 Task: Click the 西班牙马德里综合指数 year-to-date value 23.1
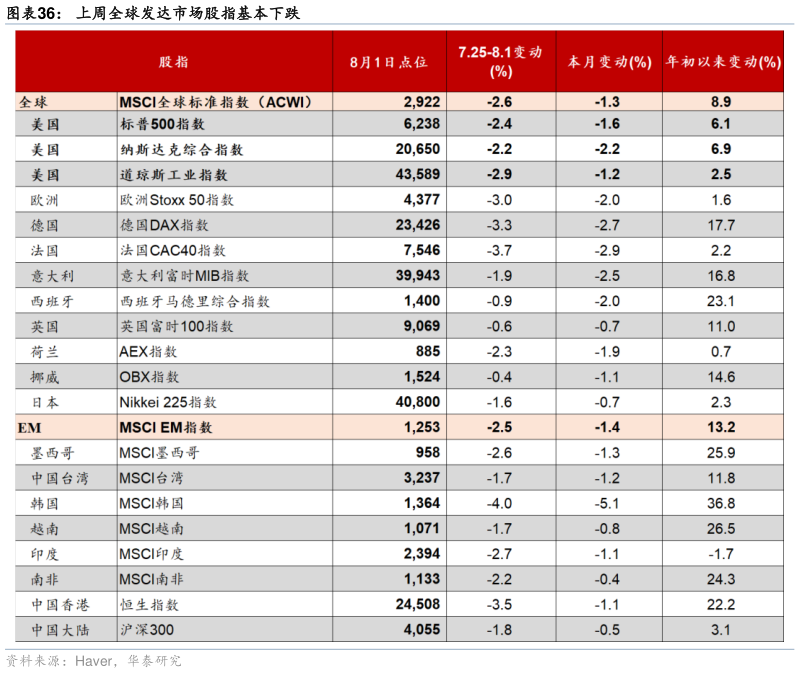coord(721,301)
